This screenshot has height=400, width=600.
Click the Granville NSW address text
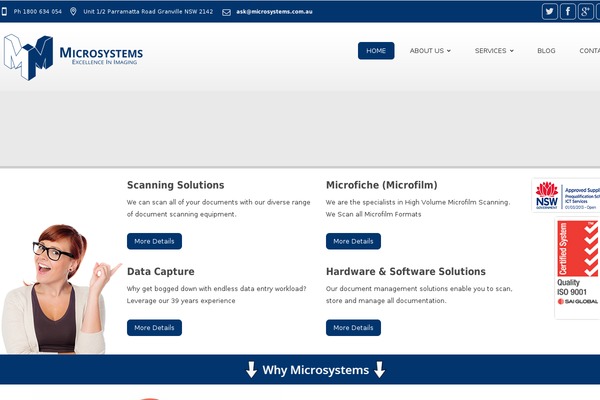tap(148, 11)
